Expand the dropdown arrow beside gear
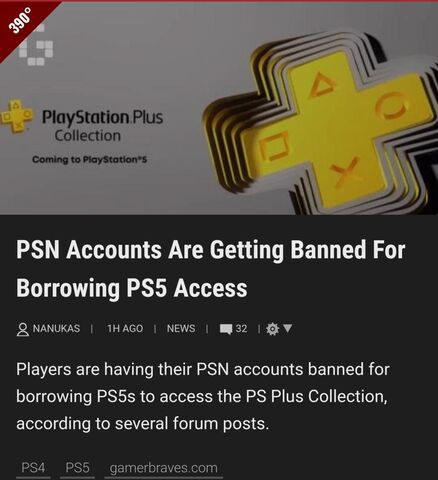This screenshot has height=480, width=438. pyautogui.click(x=288, y=328)
